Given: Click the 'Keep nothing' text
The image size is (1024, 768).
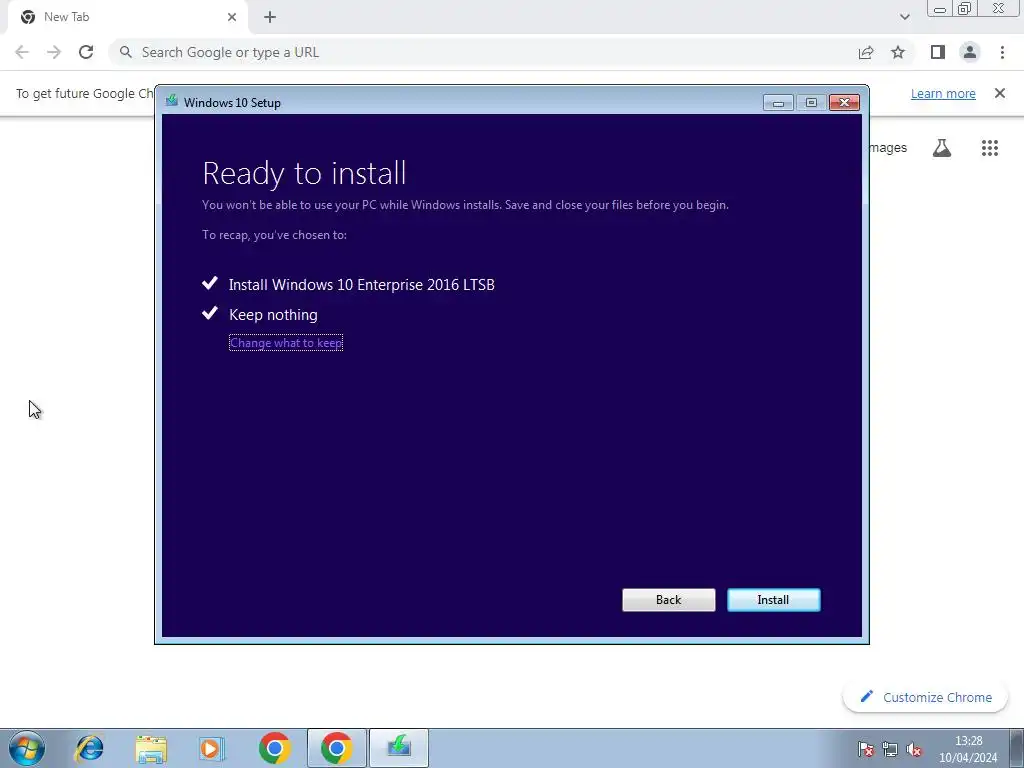Looking at the screenshot, I should (x=273, y=315).
